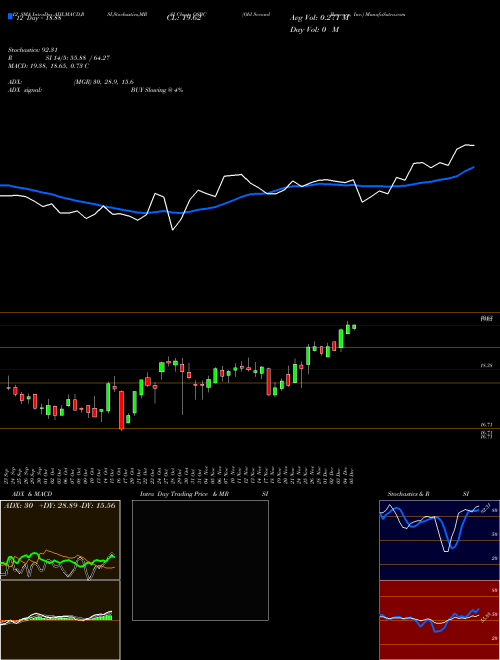500x660 pixels.
Task: Click the last green candlestick on the chart
Action: pos(354,327)
